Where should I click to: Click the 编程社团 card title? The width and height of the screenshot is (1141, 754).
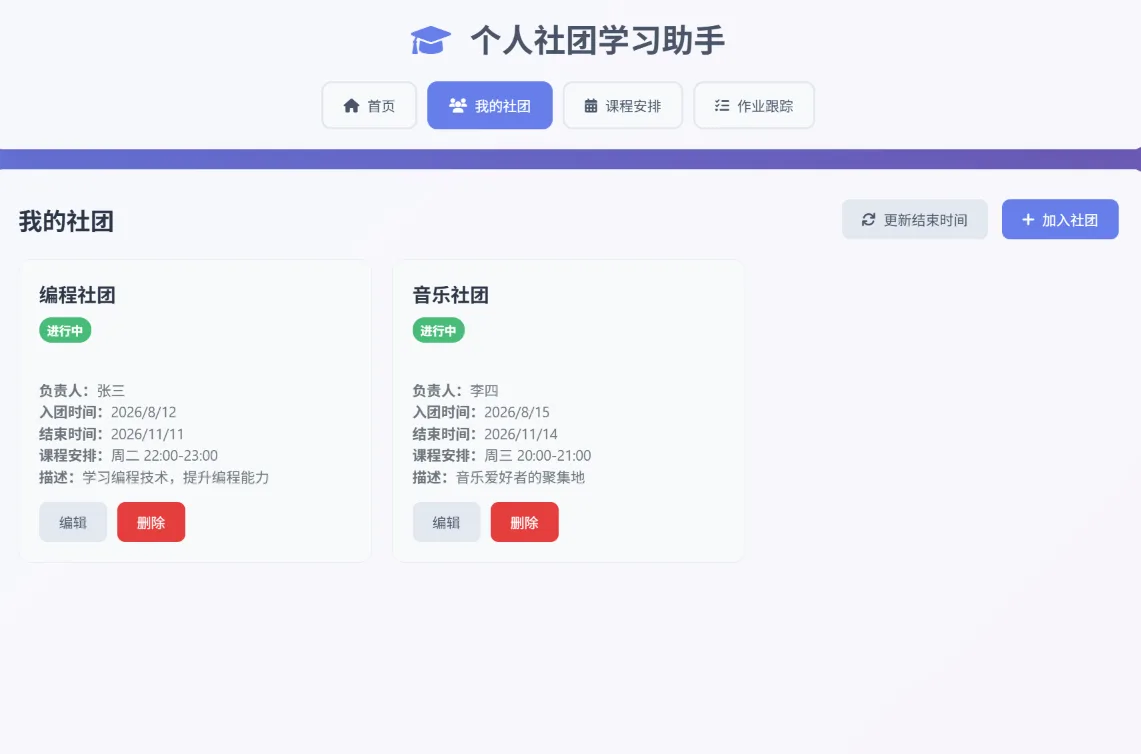tap(77, 295)
